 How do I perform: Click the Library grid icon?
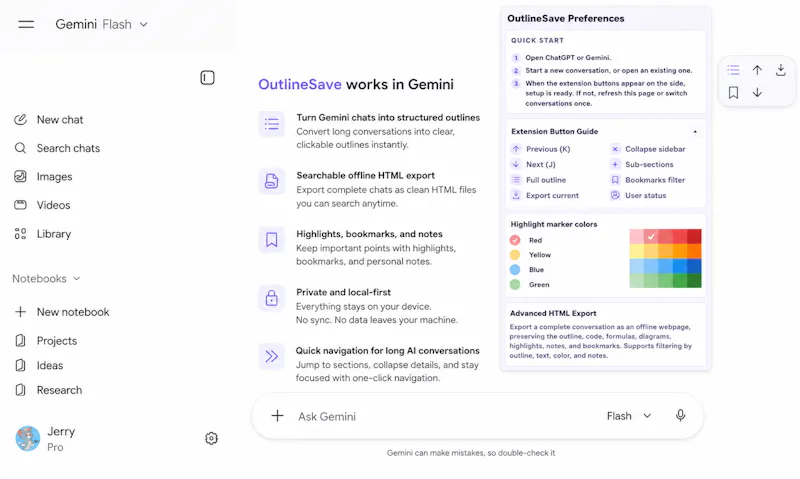click(20, 234)
